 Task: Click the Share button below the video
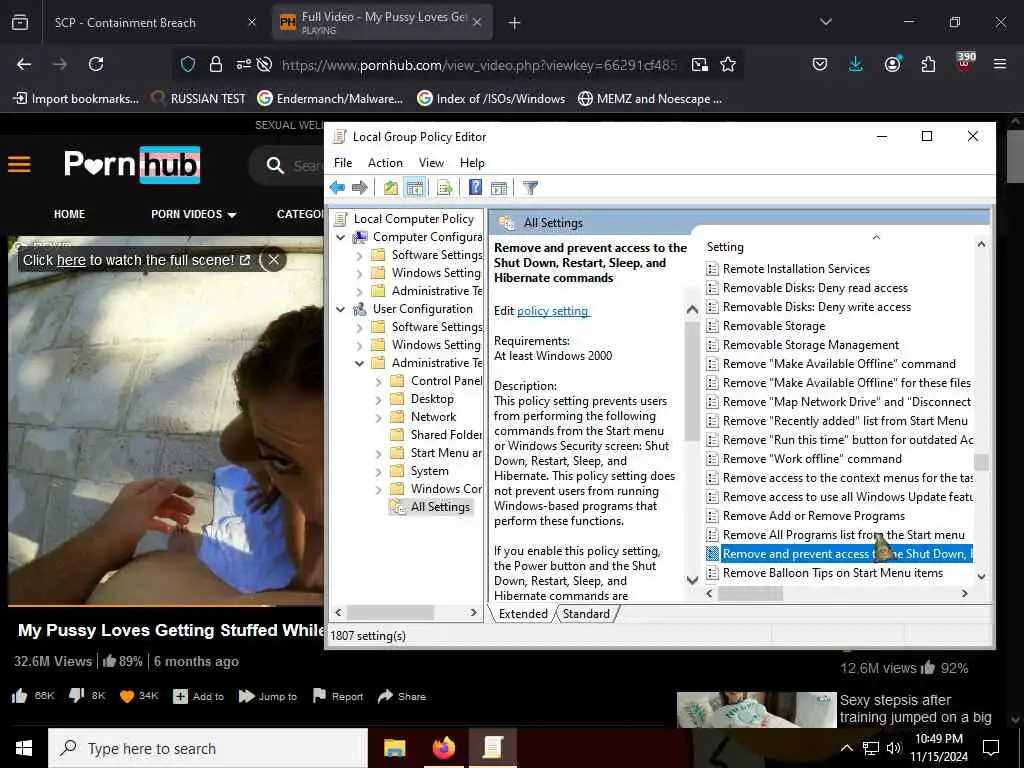402,696
